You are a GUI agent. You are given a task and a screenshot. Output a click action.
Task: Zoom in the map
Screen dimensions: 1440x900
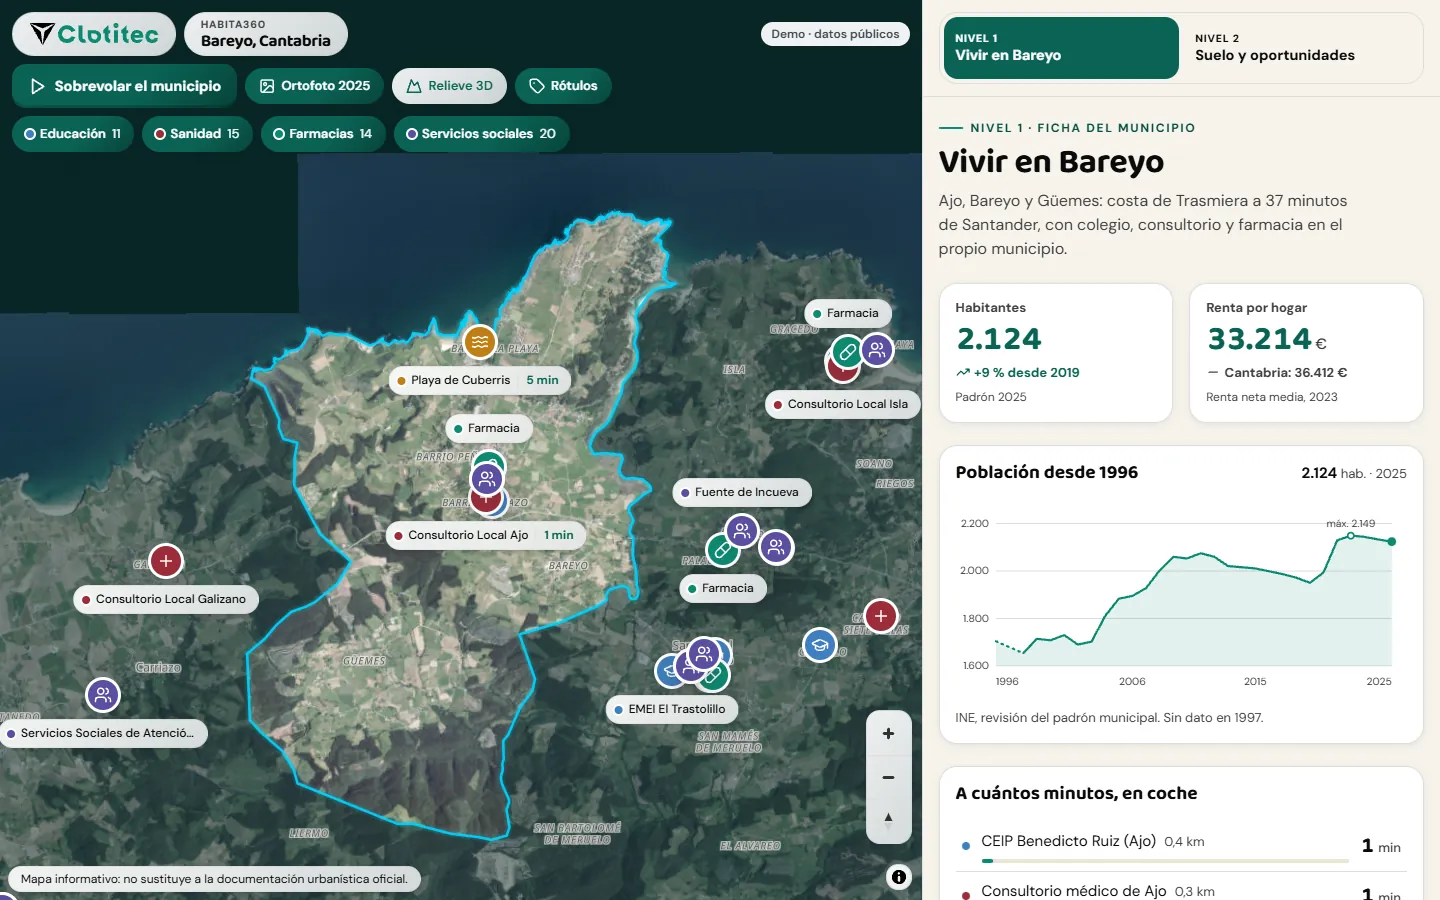(888, 733)
